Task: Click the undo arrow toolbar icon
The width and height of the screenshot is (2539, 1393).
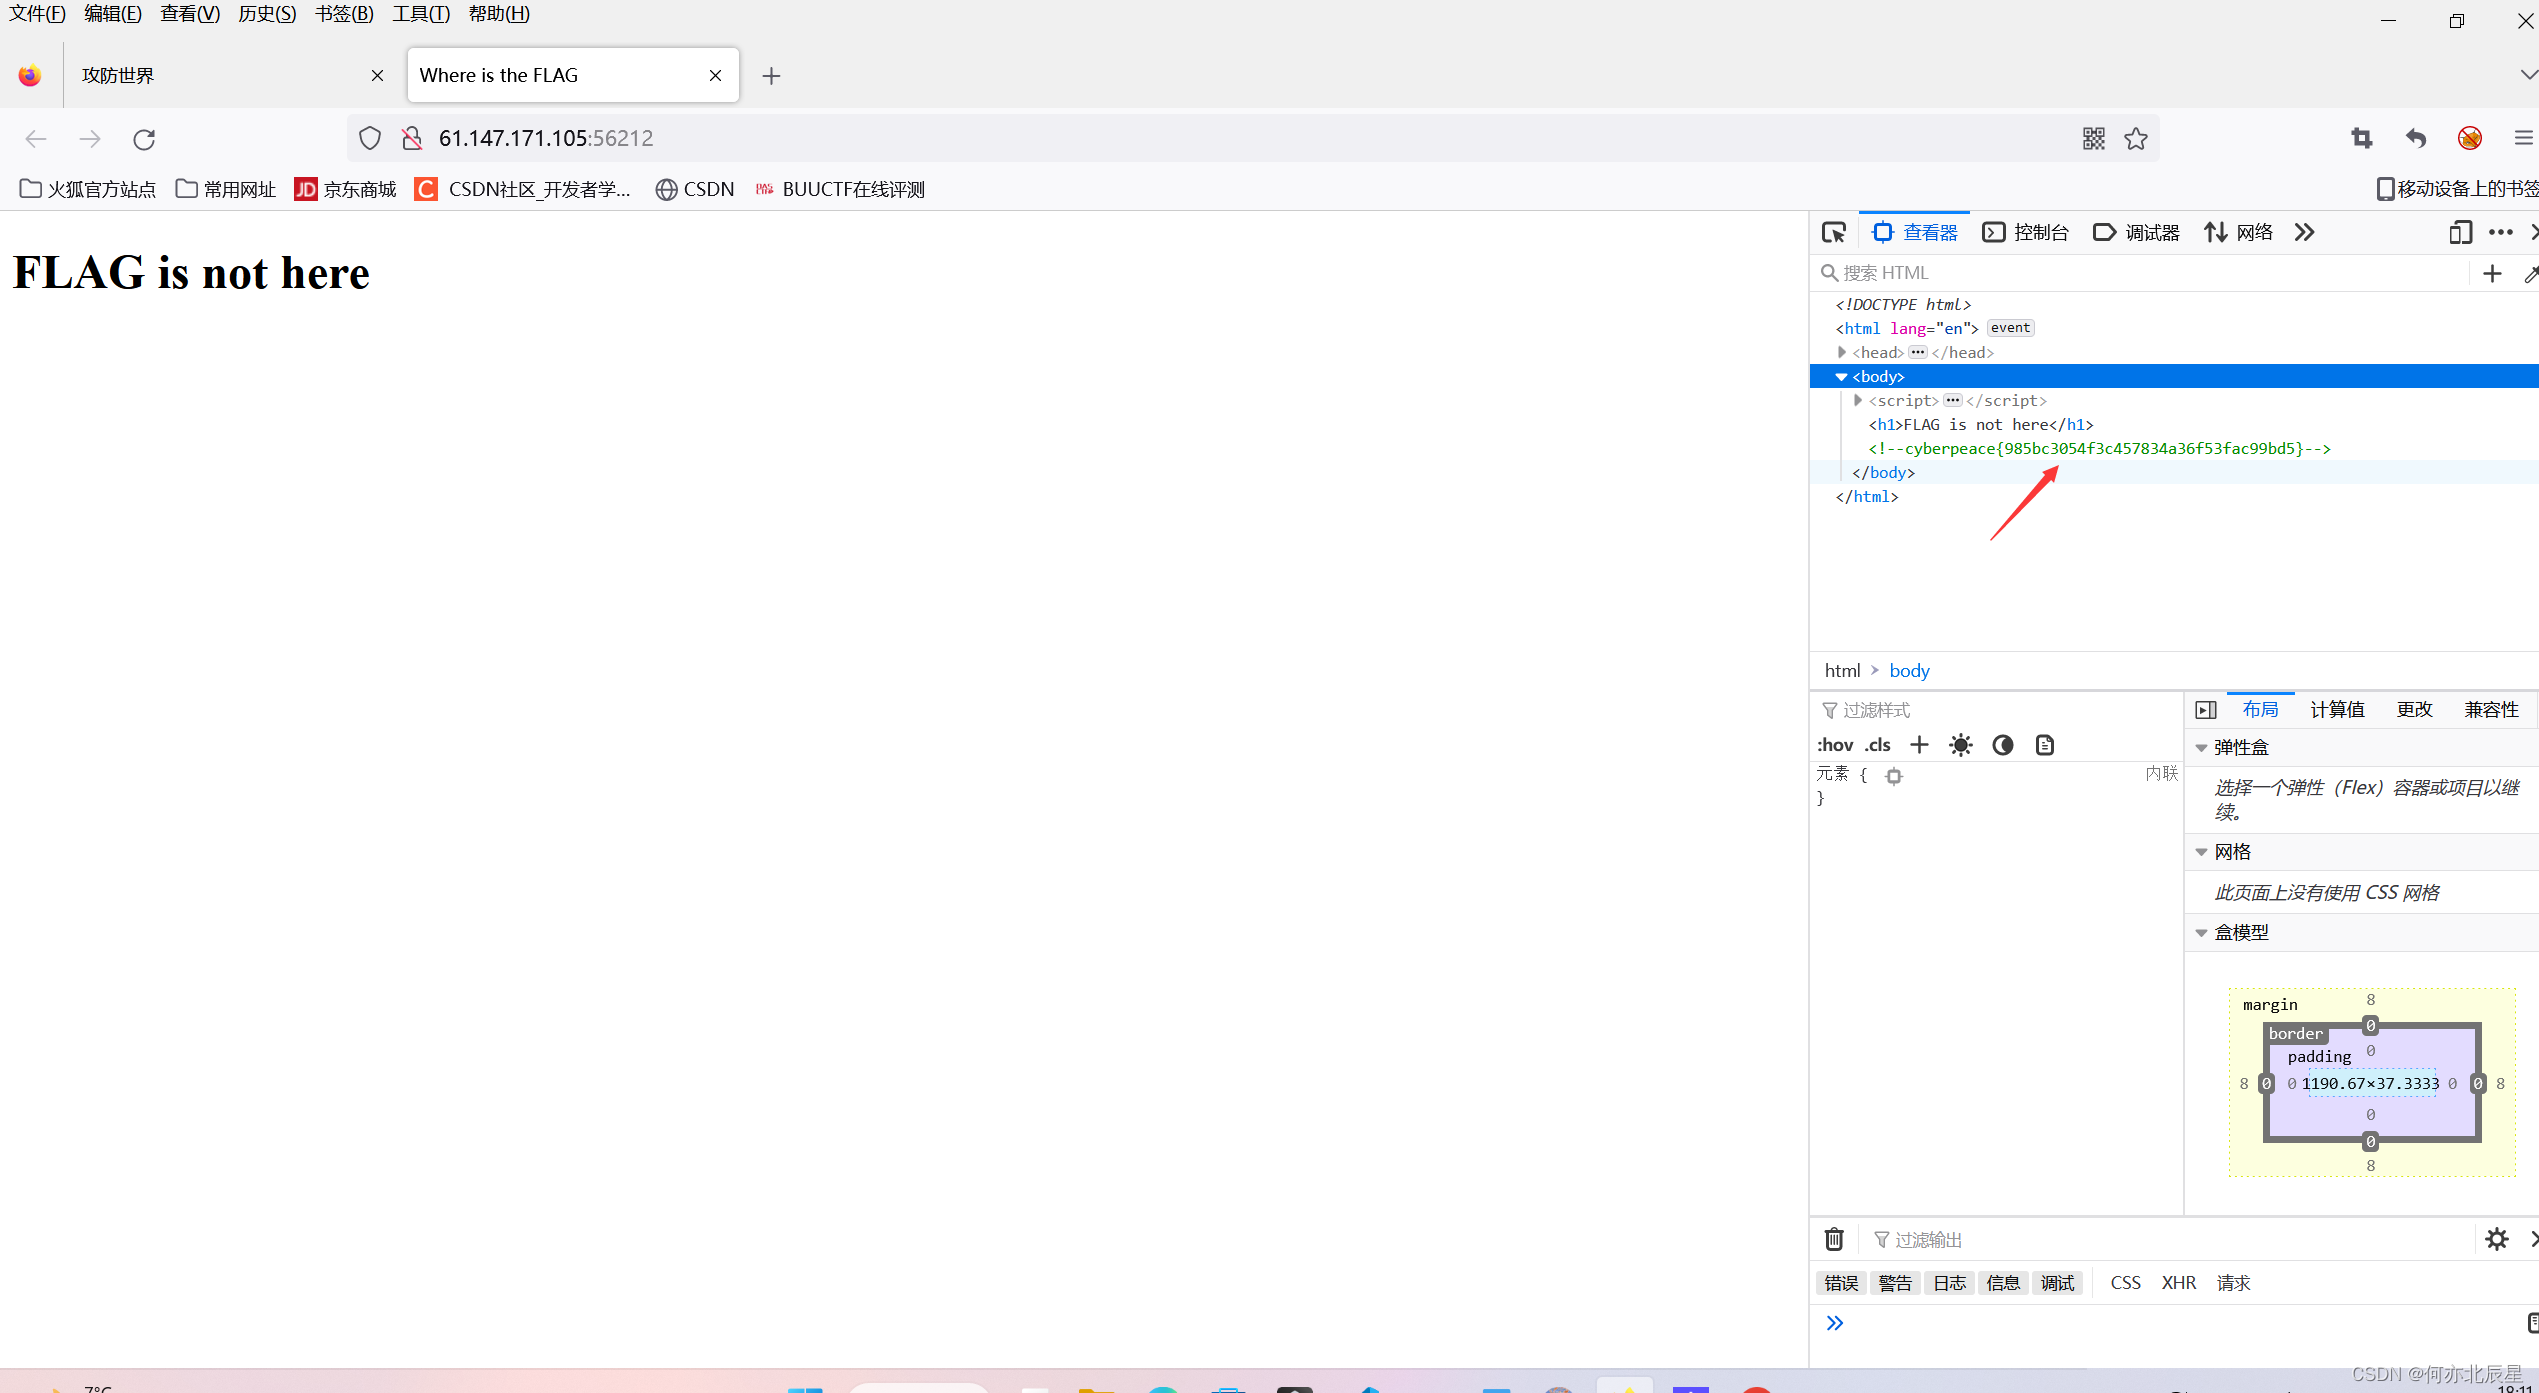Action: tap(2416, 138)
